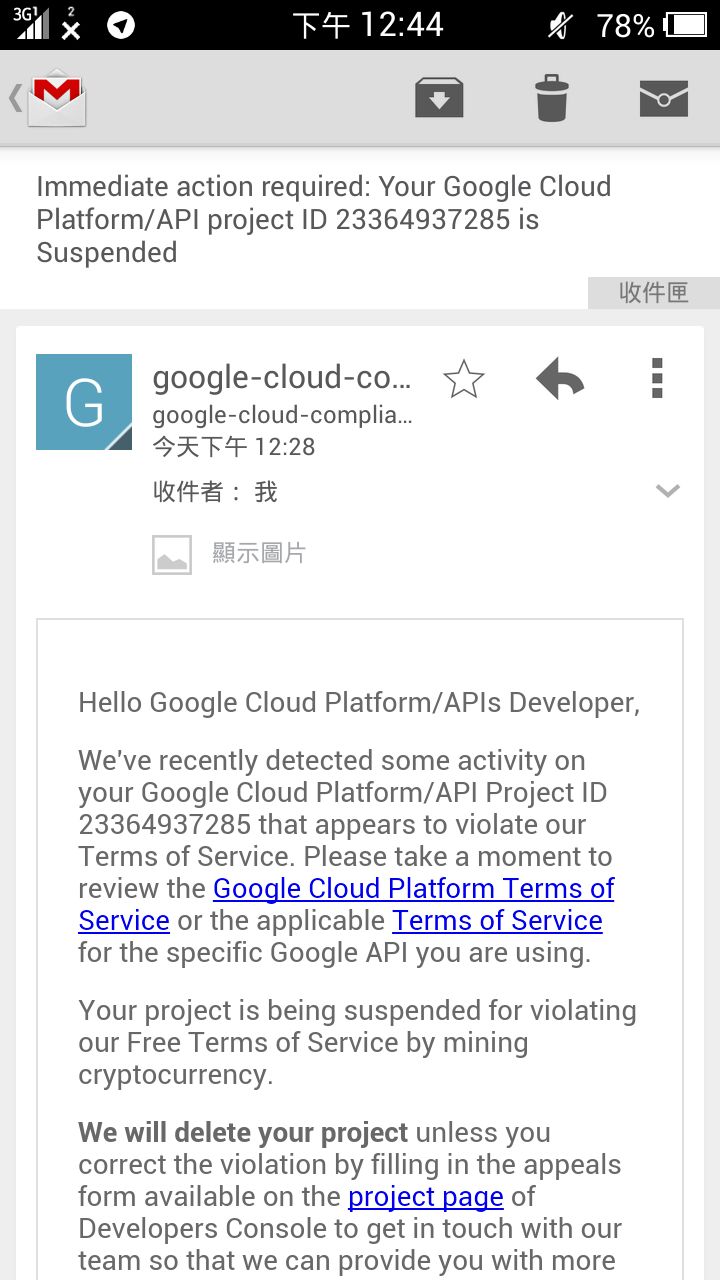Screen dimensions: 720x1280
Task: Open the three-dot message options menu
Action: (657, 380)
